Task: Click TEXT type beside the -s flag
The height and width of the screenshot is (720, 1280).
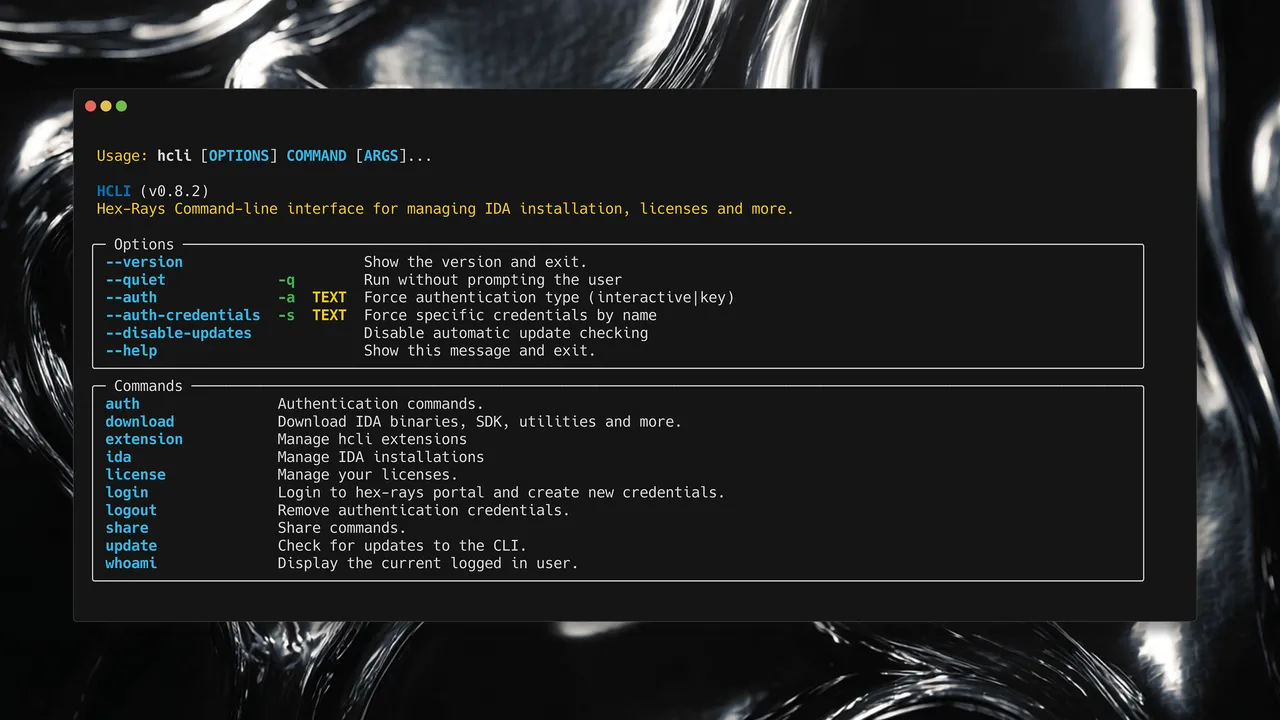Action: (x=329, y=315)
